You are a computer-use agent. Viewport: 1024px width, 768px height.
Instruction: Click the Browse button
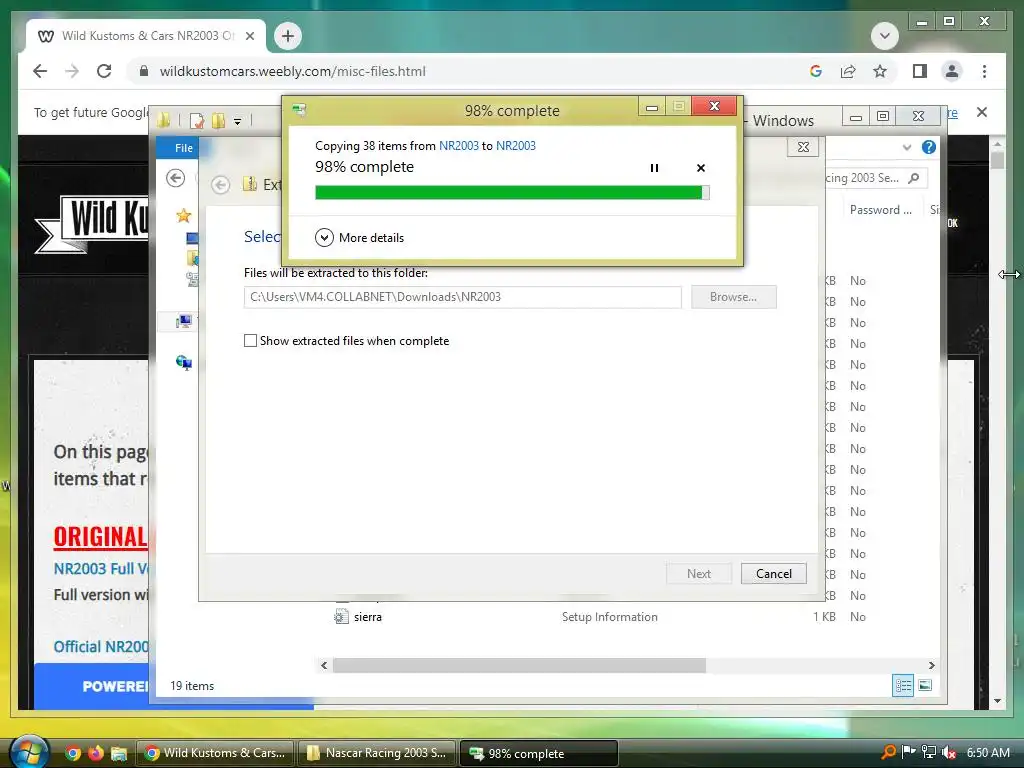point(733,296)
